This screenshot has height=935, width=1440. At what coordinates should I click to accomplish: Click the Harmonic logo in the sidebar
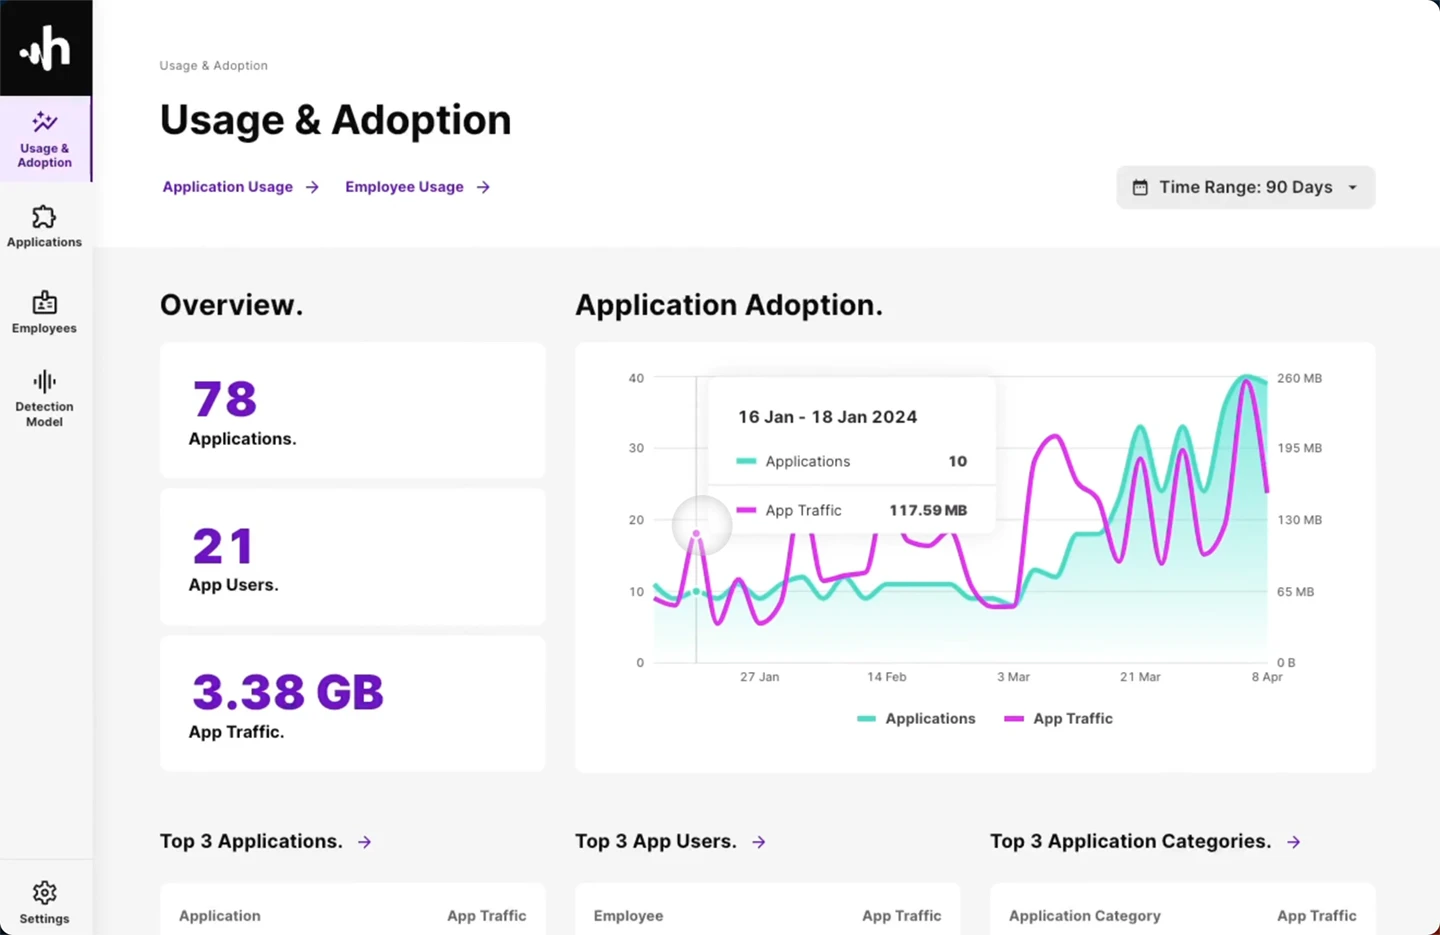click(46, 48)
